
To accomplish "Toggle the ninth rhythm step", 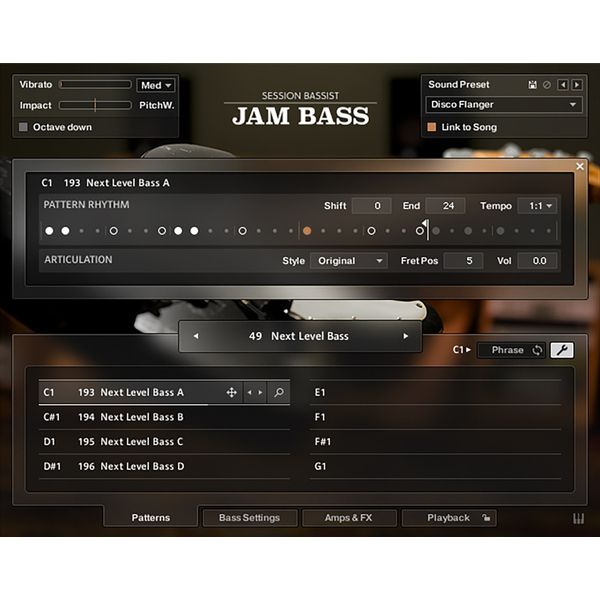I will point(178,231).
